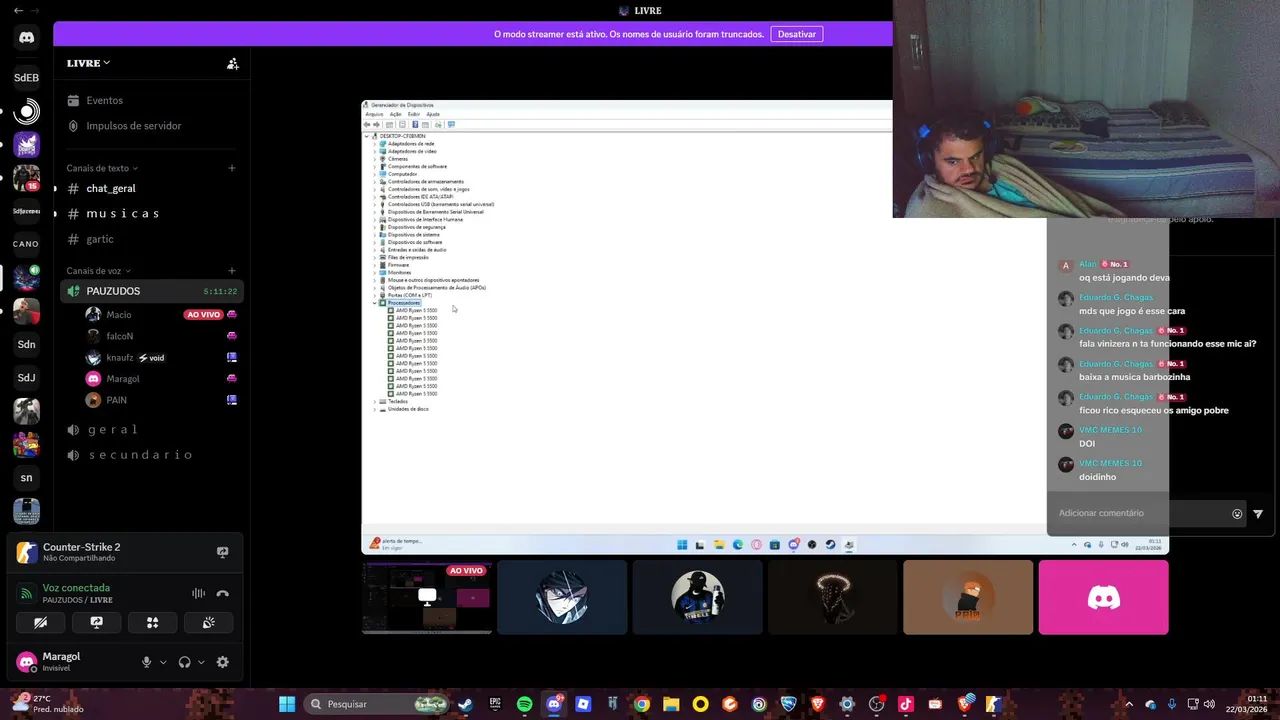Viewport: 1280px width, 720px height.
Task: Open the SdEB server in sidebar
Action: pyautogui.click(x=27, y=77)
